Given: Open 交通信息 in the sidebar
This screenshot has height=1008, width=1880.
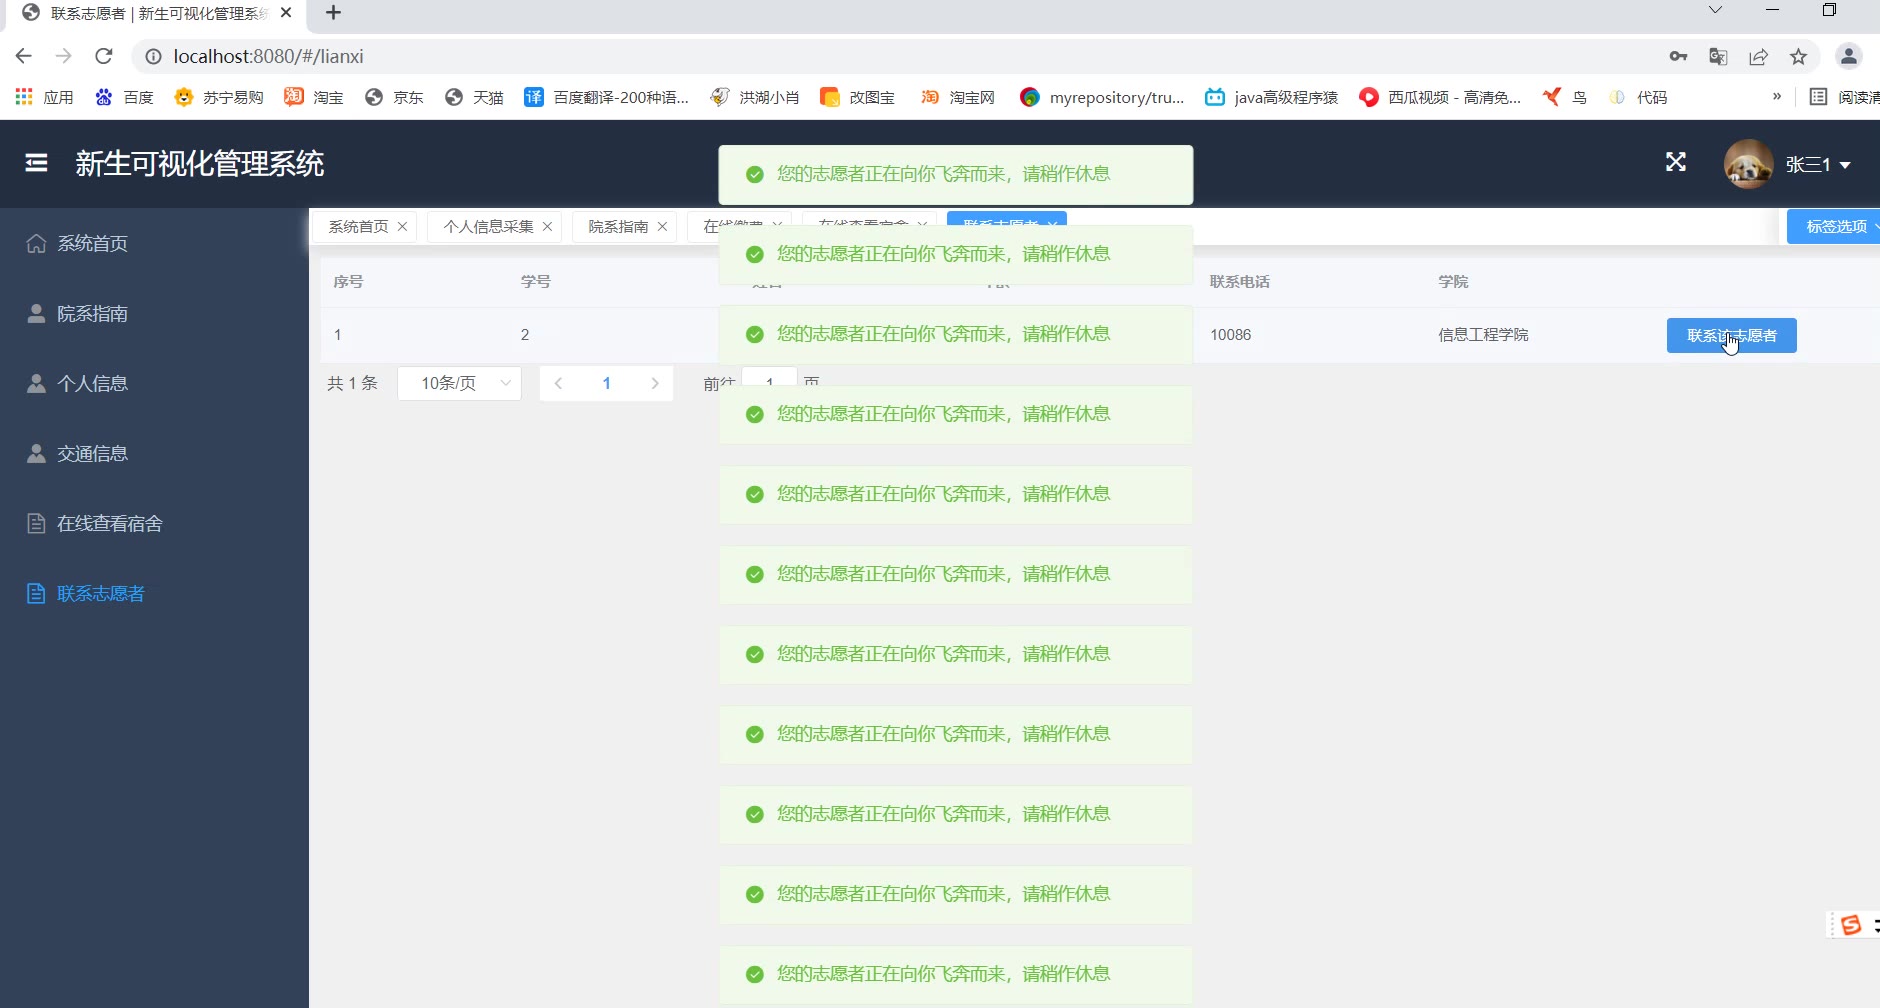Looking at the screenshot, I should click(92, 454).
